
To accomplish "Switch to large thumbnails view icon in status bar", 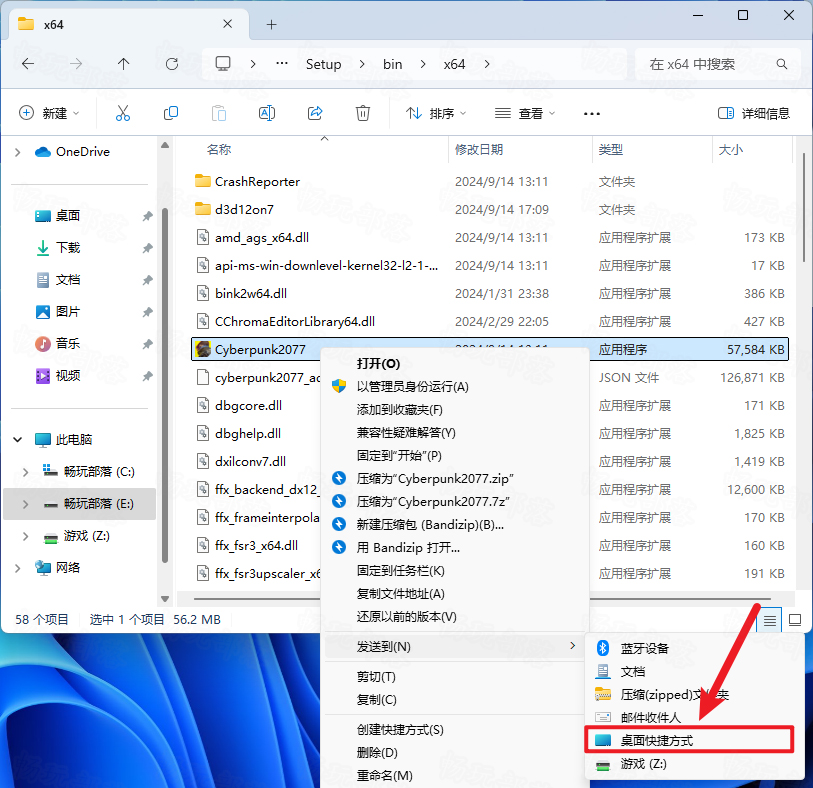I will pyautogui.click(x=794, y=620).
